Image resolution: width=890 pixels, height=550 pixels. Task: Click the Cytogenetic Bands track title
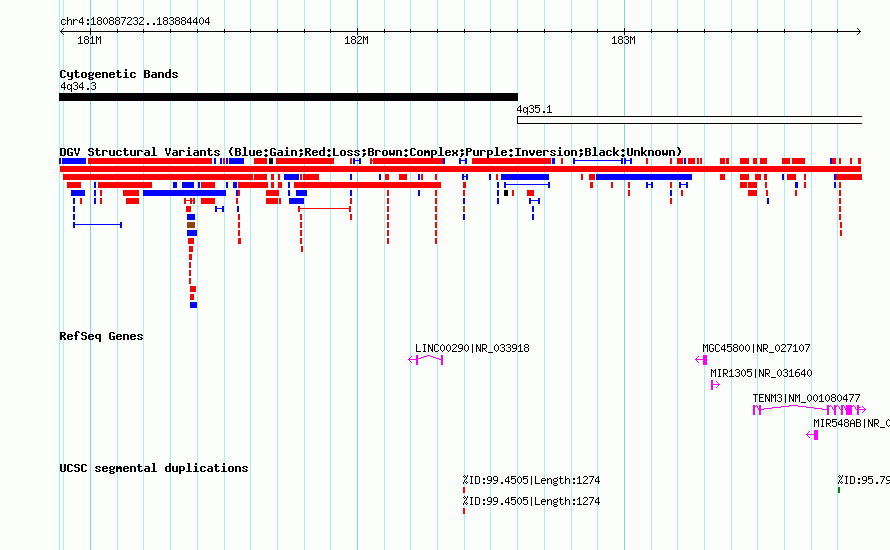(119, 74)
